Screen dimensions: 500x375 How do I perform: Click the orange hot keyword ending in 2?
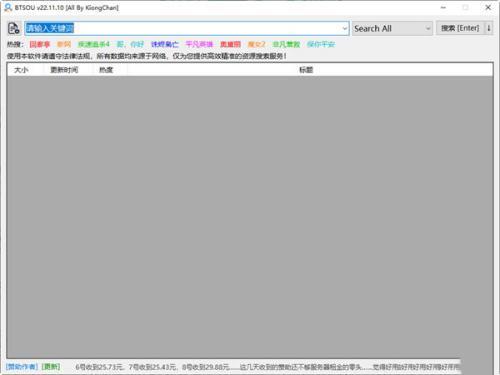pyautogui.click(x=257, y=44)
